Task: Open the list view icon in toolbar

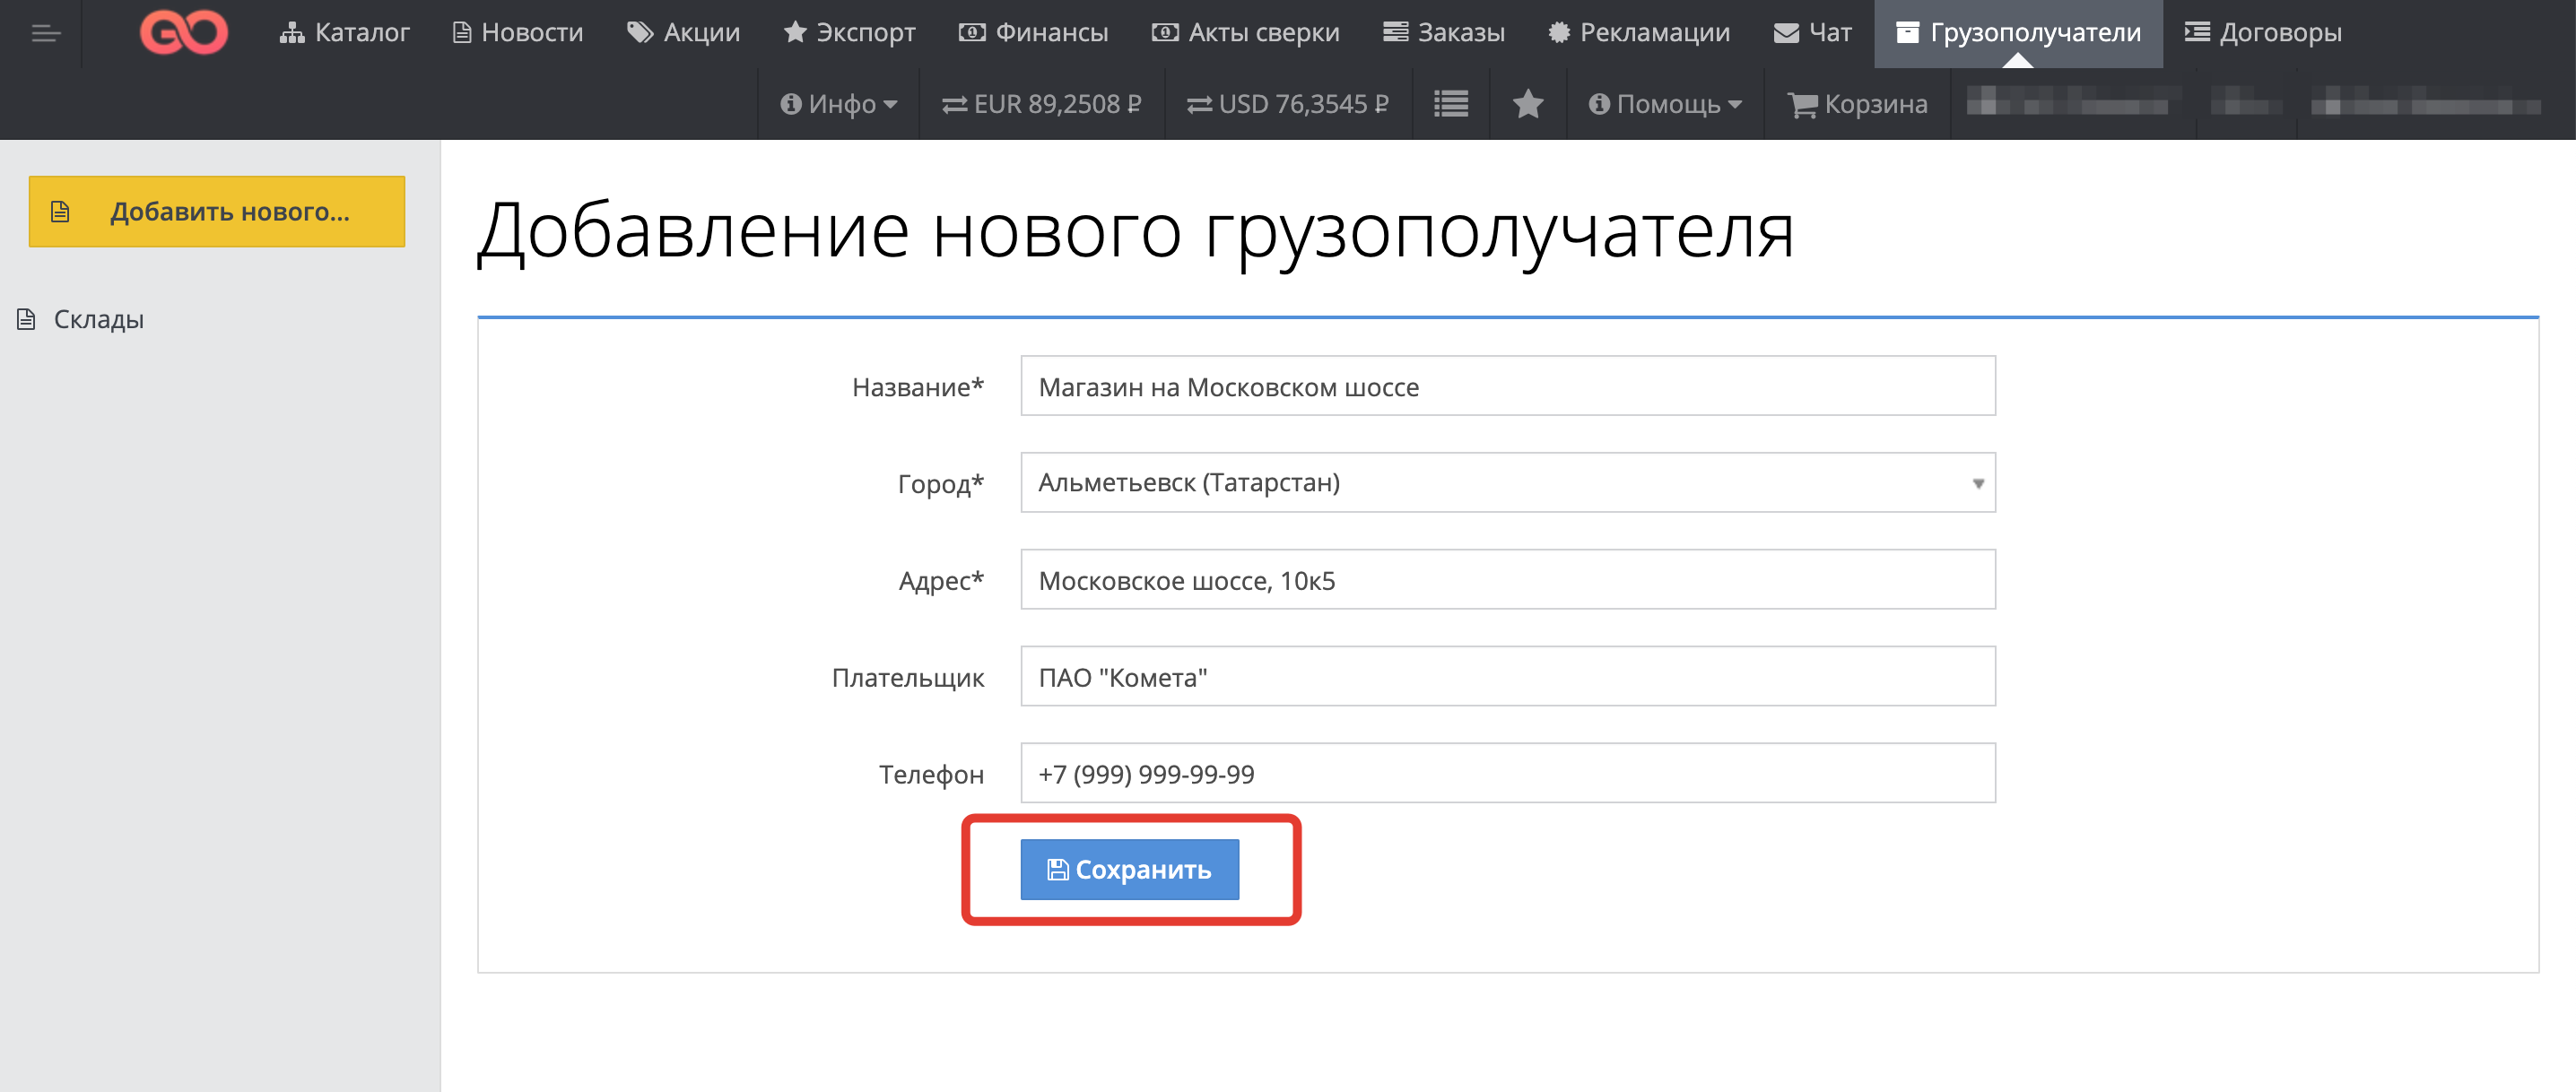Action: [1450, 104]
